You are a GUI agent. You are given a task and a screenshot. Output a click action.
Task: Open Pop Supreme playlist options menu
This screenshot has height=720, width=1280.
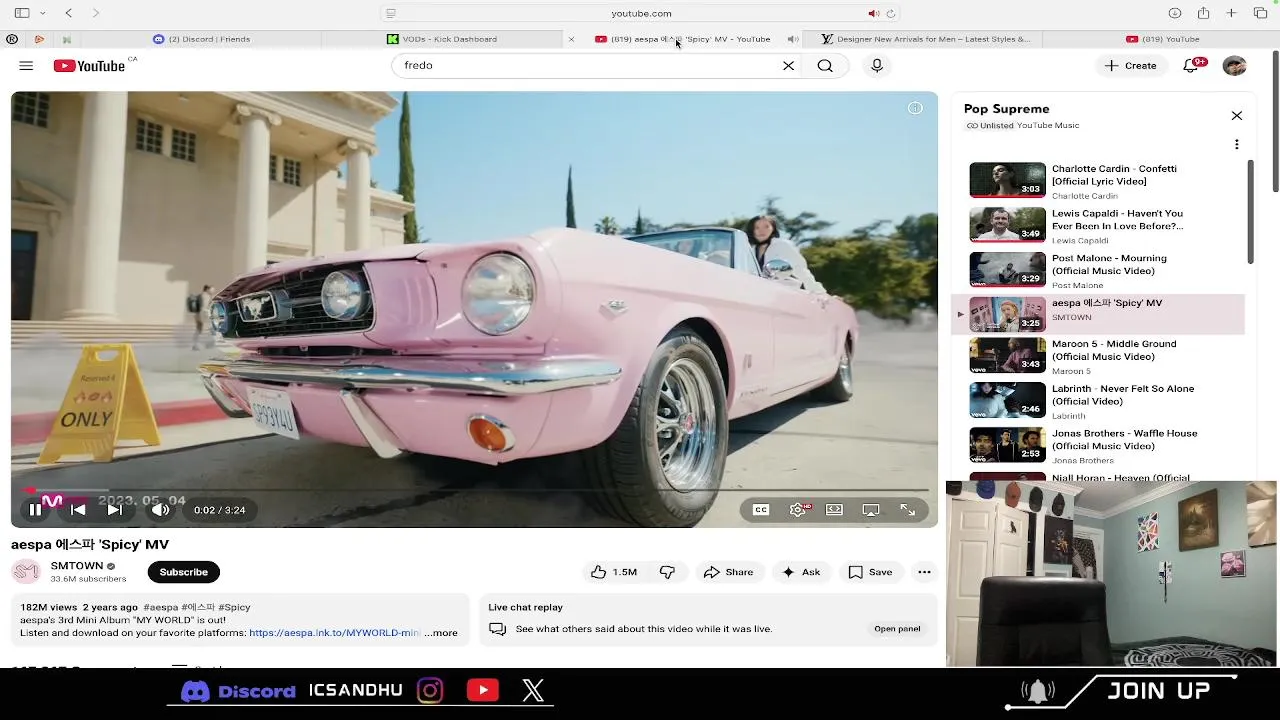click(x=1237, y=145)
